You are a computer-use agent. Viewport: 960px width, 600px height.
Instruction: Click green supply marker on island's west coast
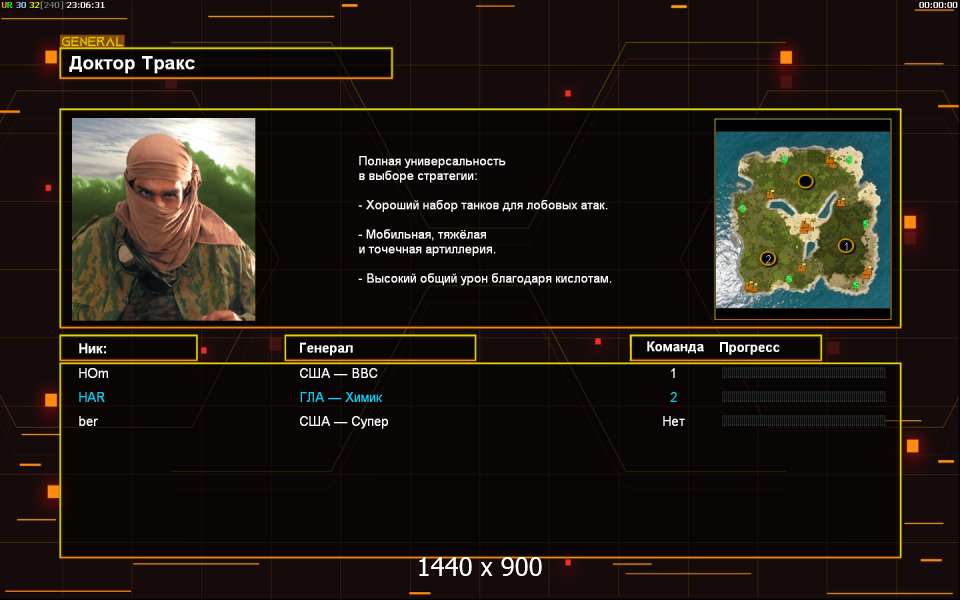[x=742, y=209]
